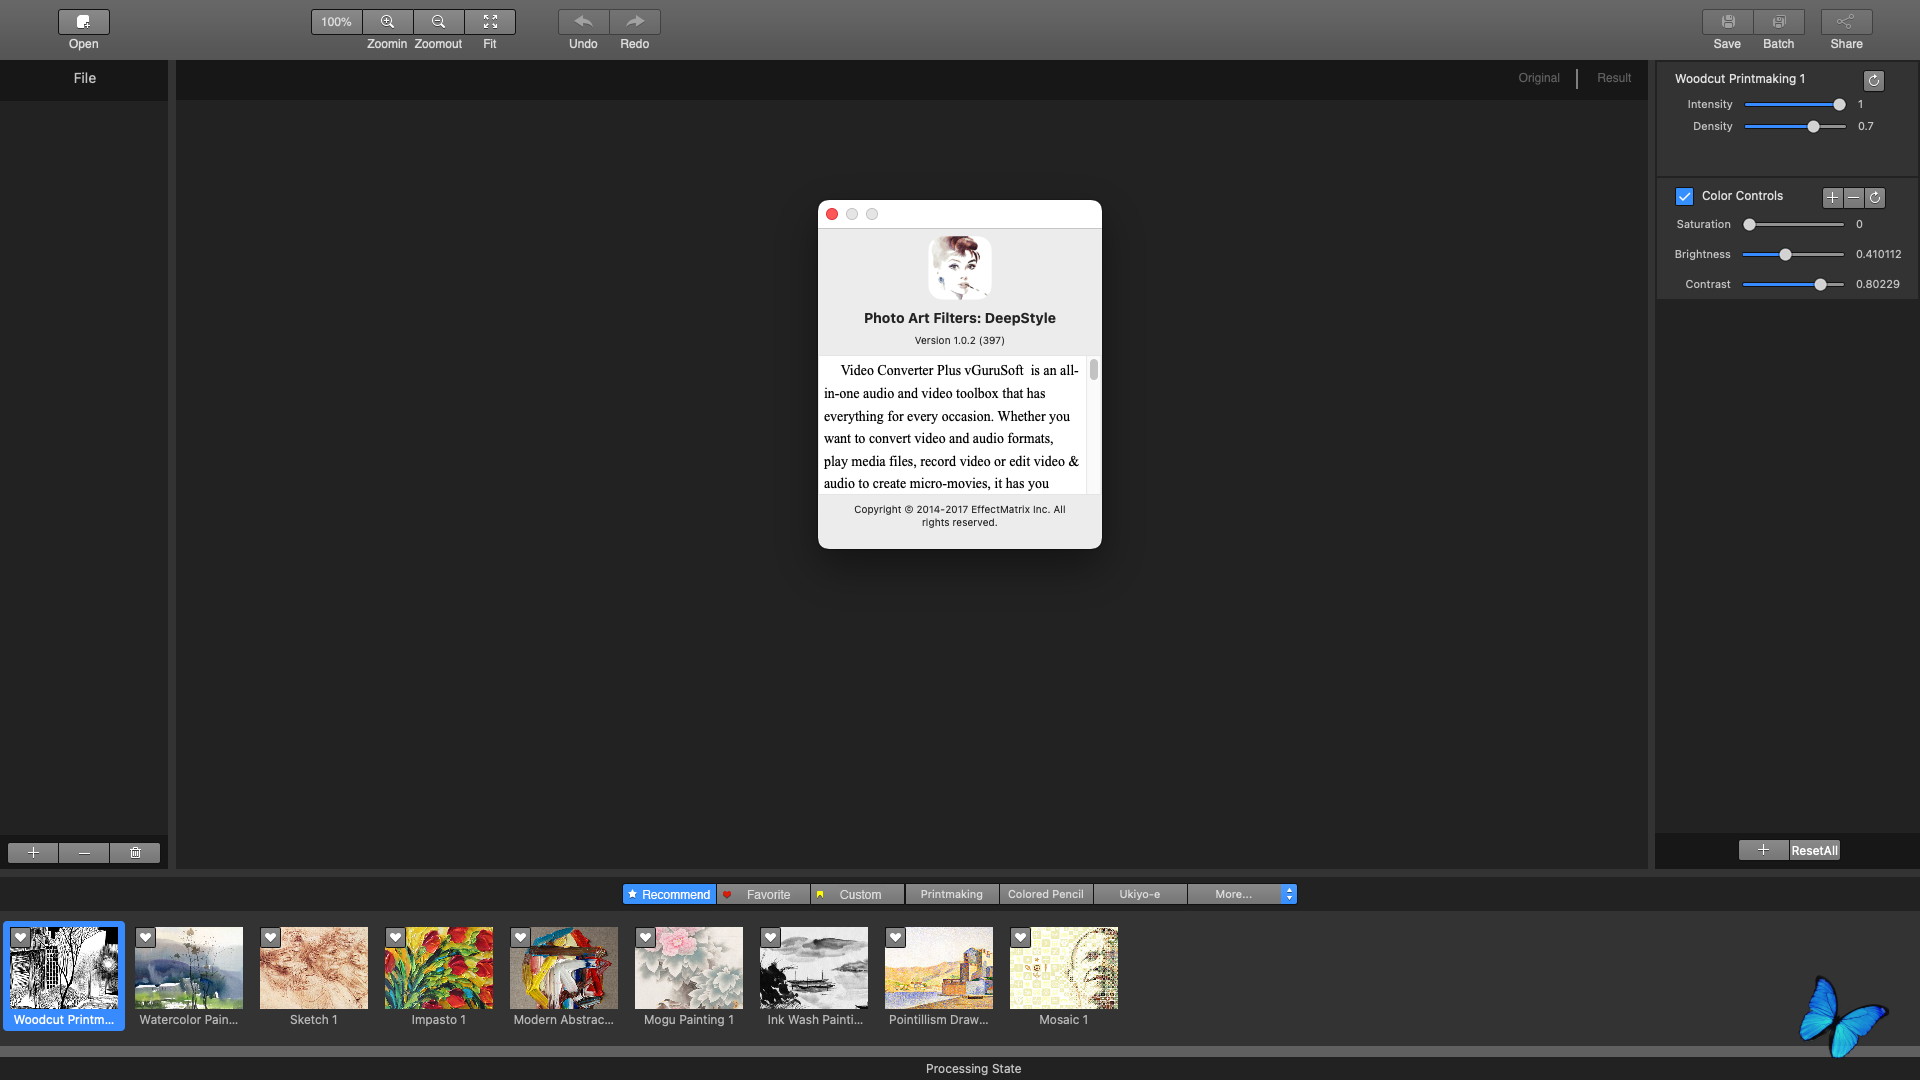1920x1080 pixels.
Task: Favorite the Watercolor Painting heart toggle
Action: [x=146, y=938]
